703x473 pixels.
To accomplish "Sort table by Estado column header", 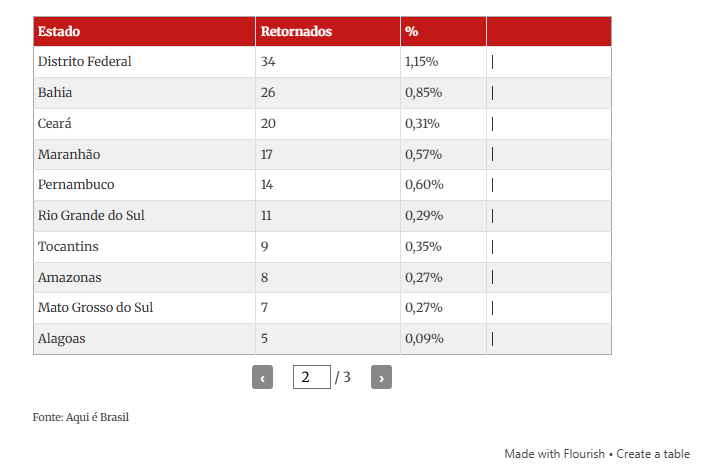I will tap(59, 31).
